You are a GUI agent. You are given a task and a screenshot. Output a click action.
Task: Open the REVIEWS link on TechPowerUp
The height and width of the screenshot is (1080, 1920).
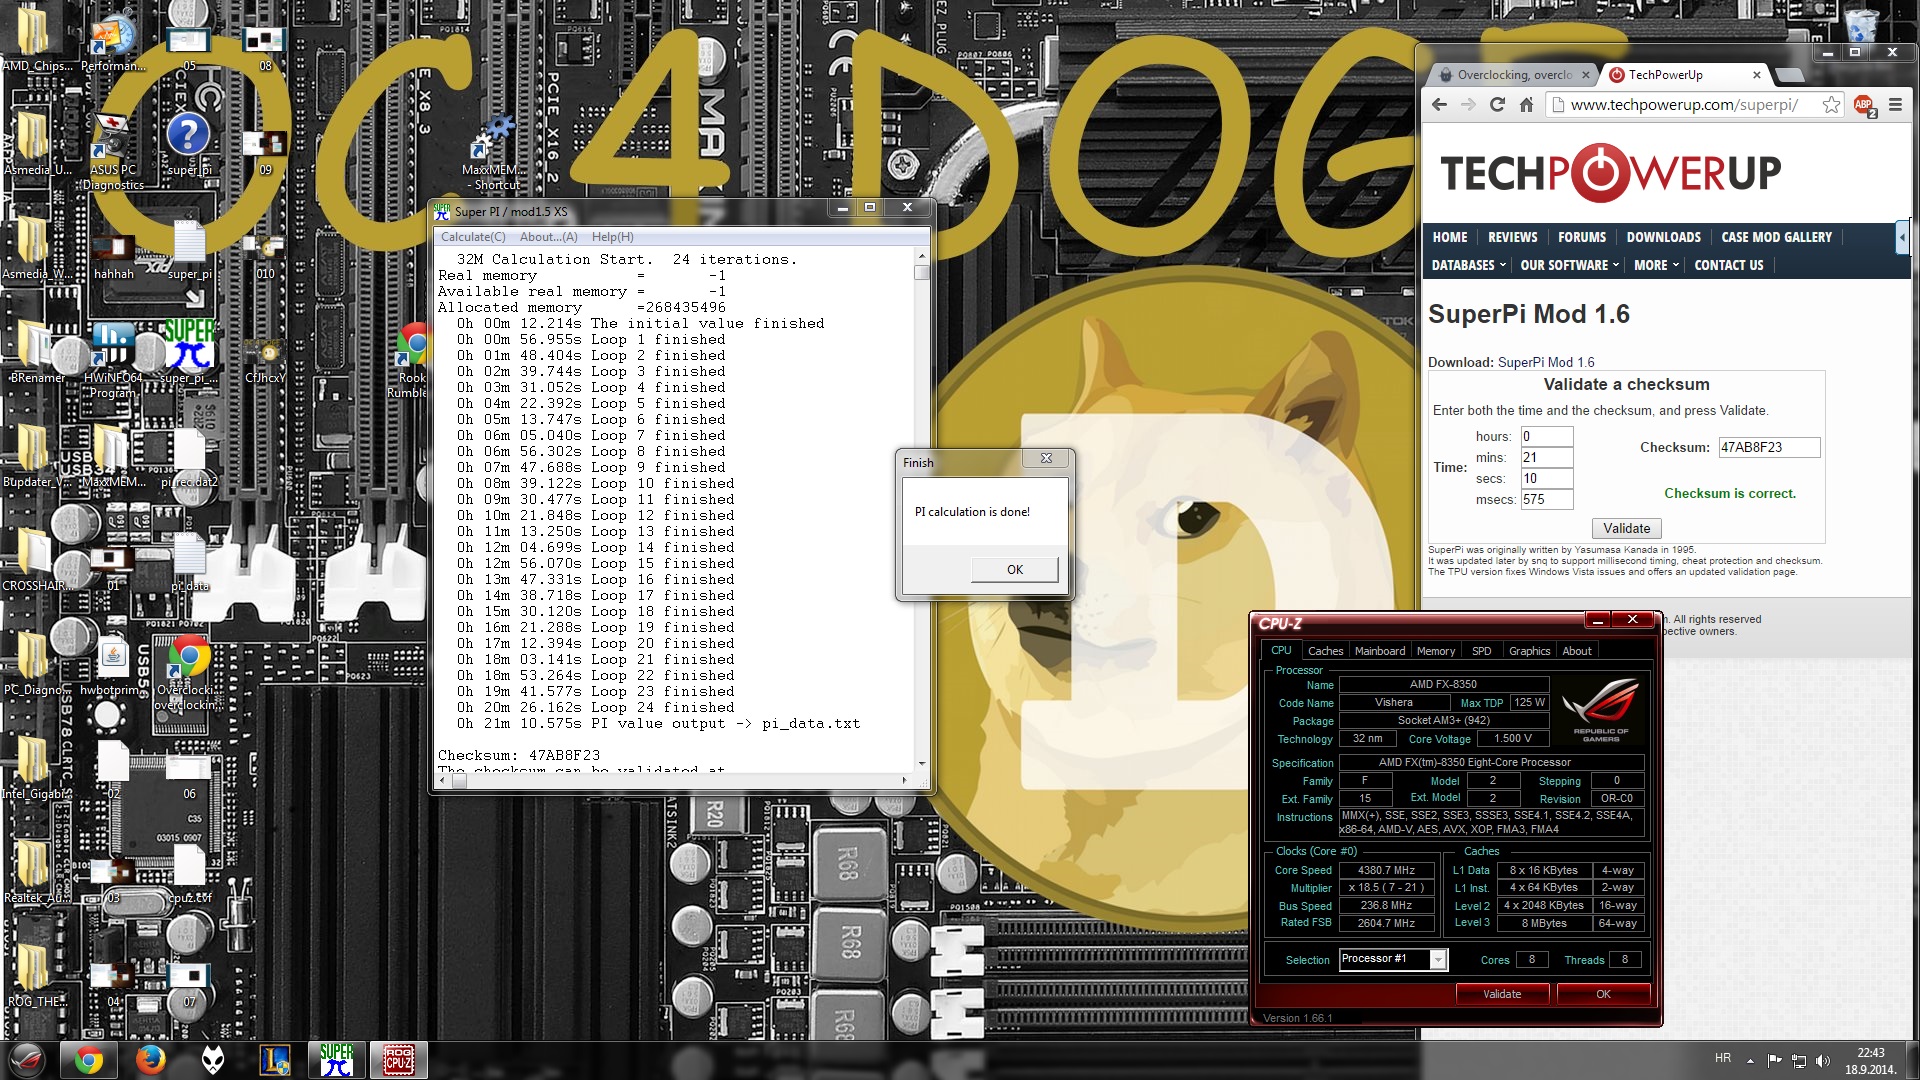[x=1512, y=237]
